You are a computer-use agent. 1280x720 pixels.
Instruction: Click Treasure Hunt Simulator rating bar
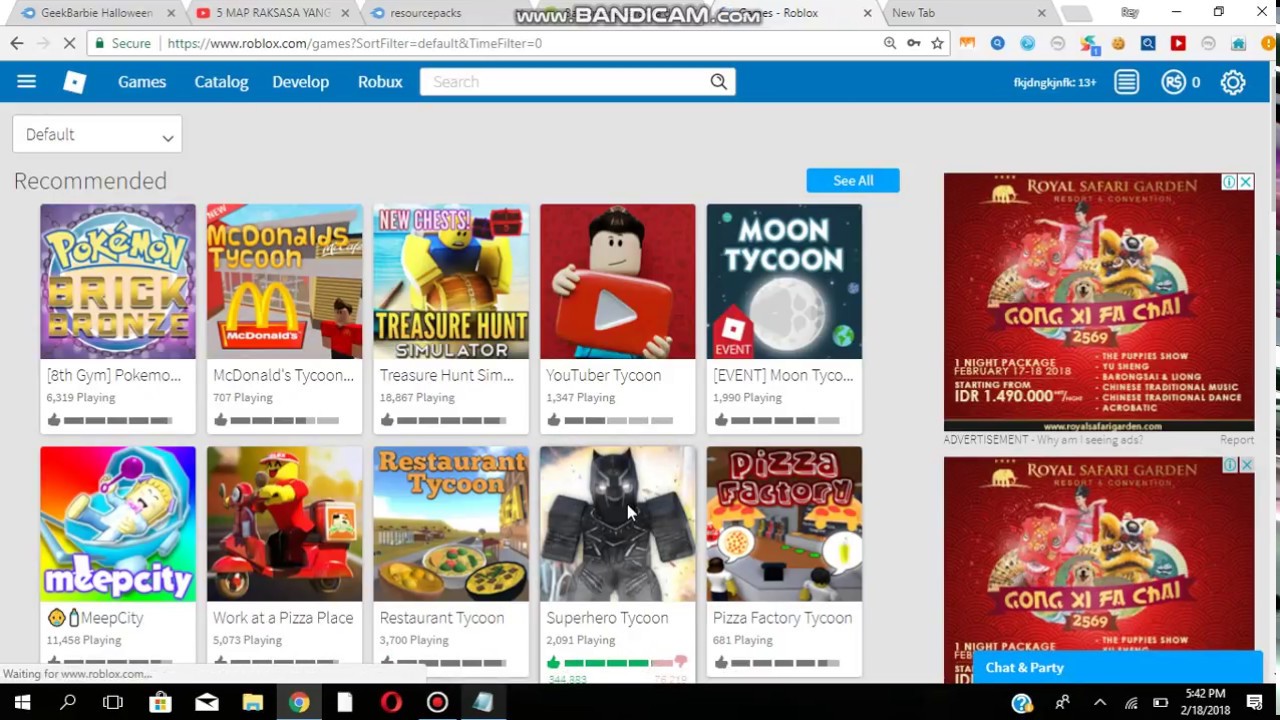tap(451, 420)
